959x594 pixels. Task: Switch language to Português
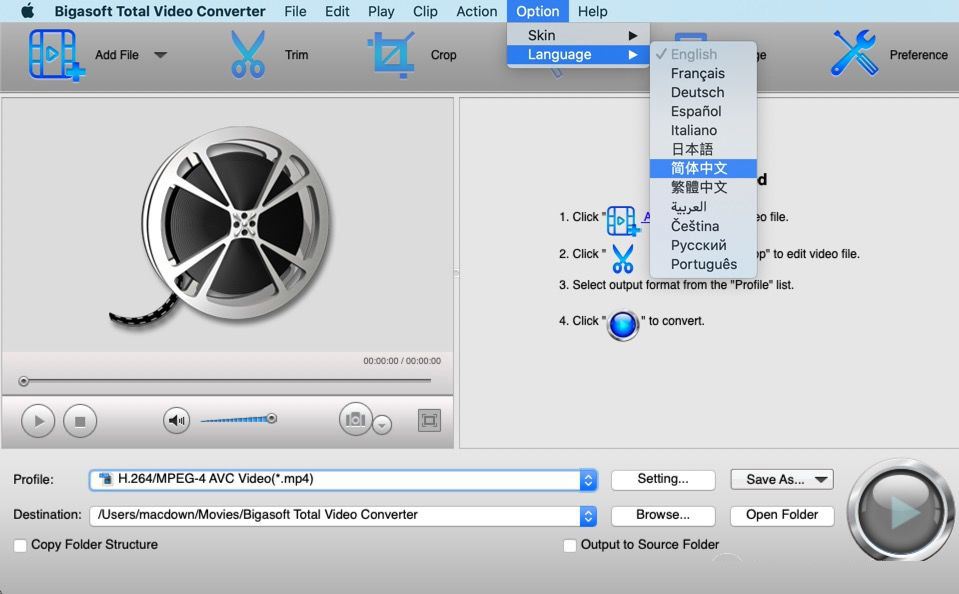click(x=703, y=264)
